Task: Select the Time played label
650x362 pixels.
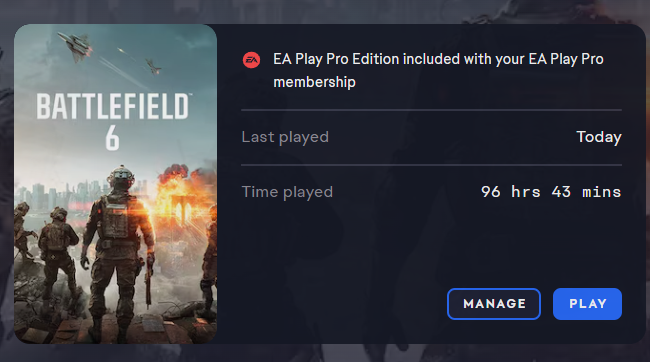Action: [287, 192]
